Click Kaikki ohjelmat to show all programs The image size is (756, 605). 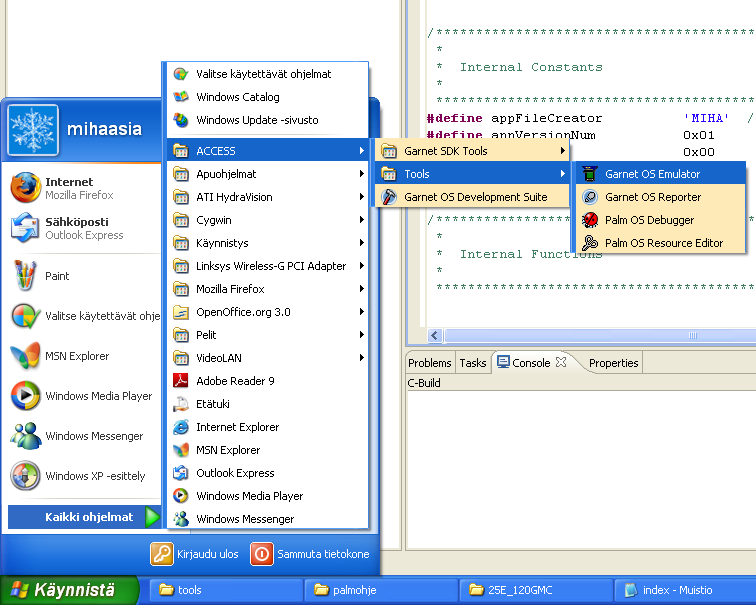coord(84,517)
